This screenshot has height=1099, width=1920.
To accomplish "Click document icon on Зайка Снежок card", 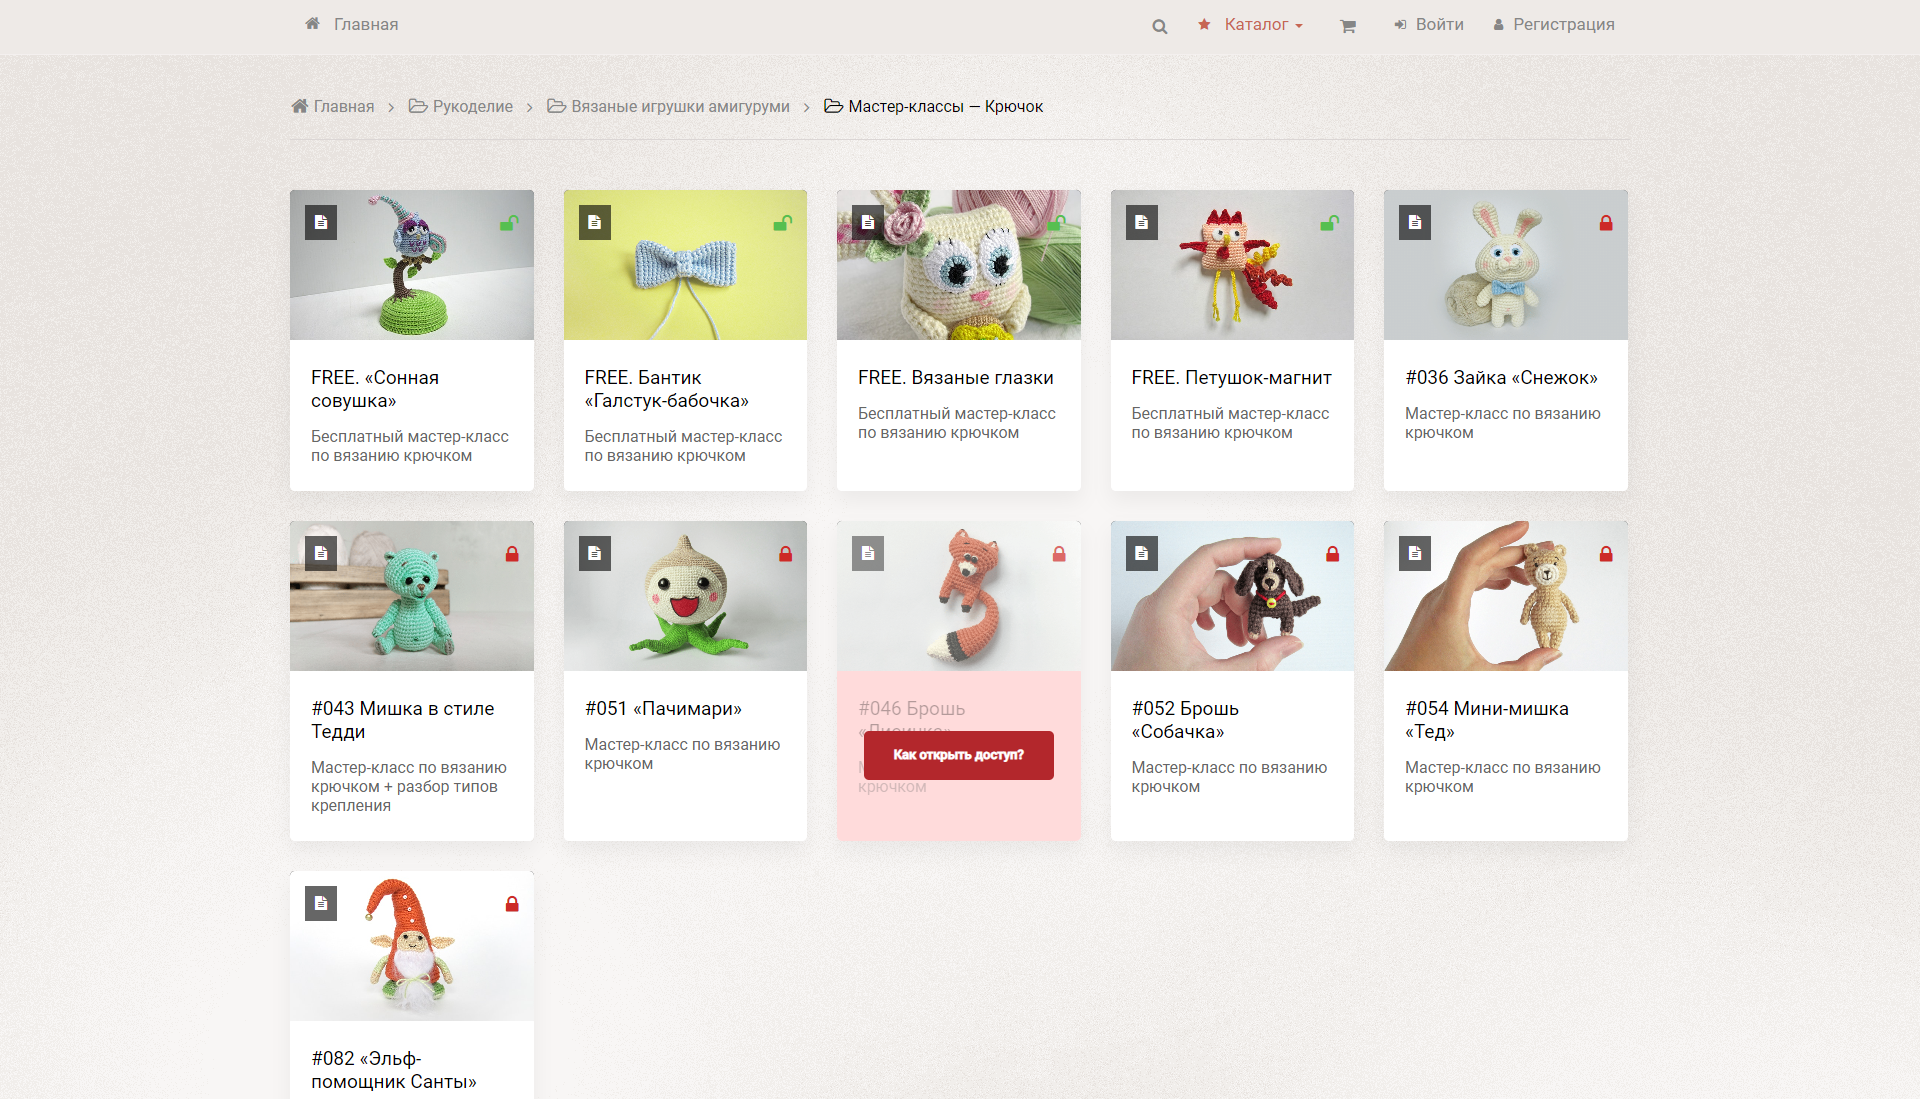I will tap(1415, 223).
